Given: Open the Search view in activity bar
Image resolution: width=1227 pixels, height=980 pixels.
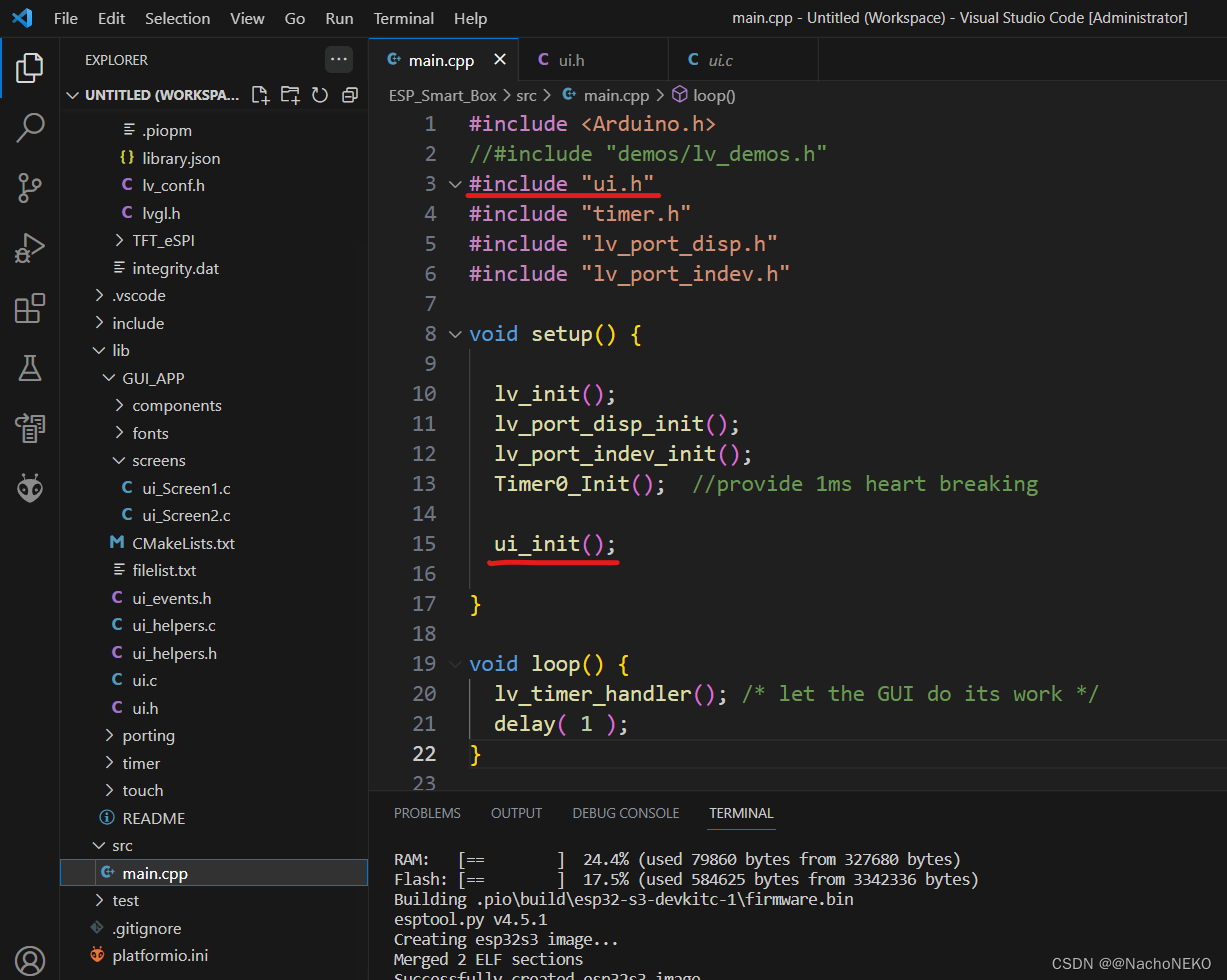Looking at the screenshot, I should (x=30, y=127).
